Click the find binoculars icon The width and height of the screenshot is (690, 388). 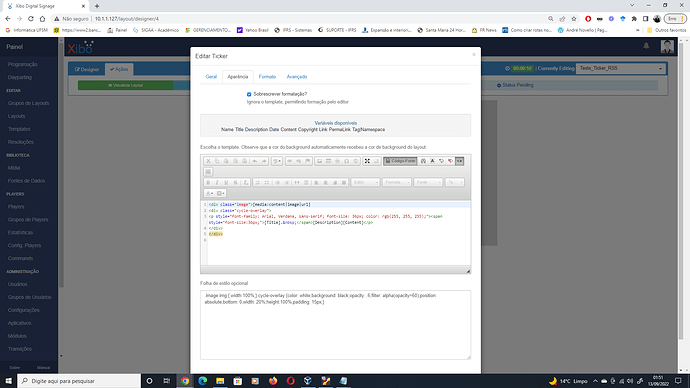[423, 161]
